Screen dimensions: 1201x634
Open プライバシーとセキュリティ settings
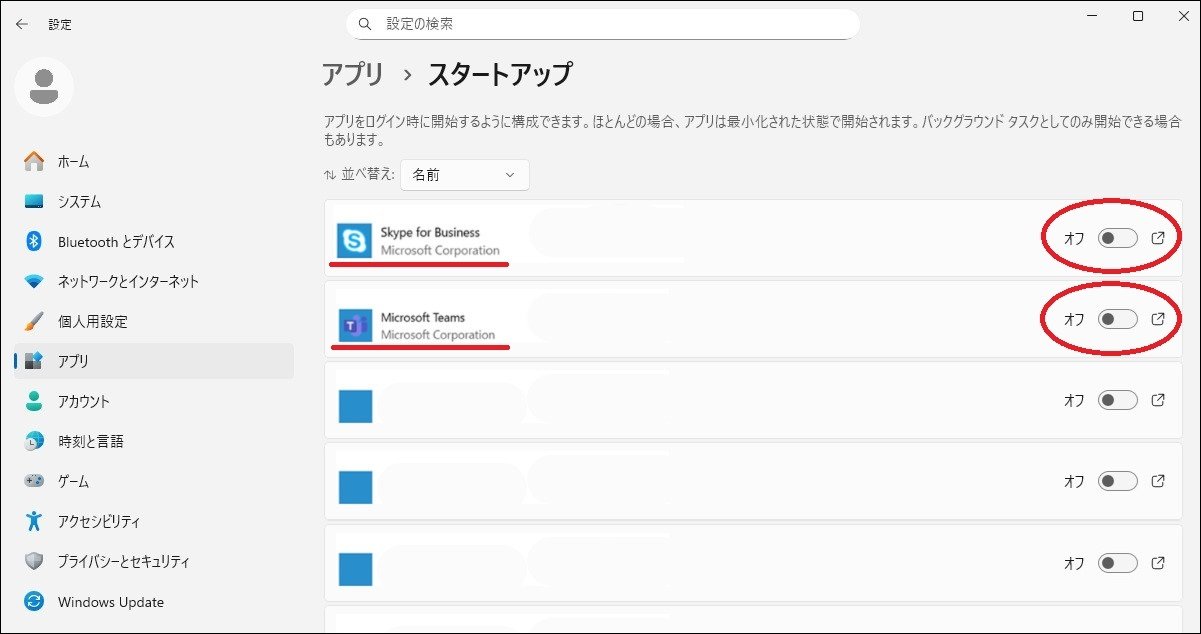click(123, 562)
